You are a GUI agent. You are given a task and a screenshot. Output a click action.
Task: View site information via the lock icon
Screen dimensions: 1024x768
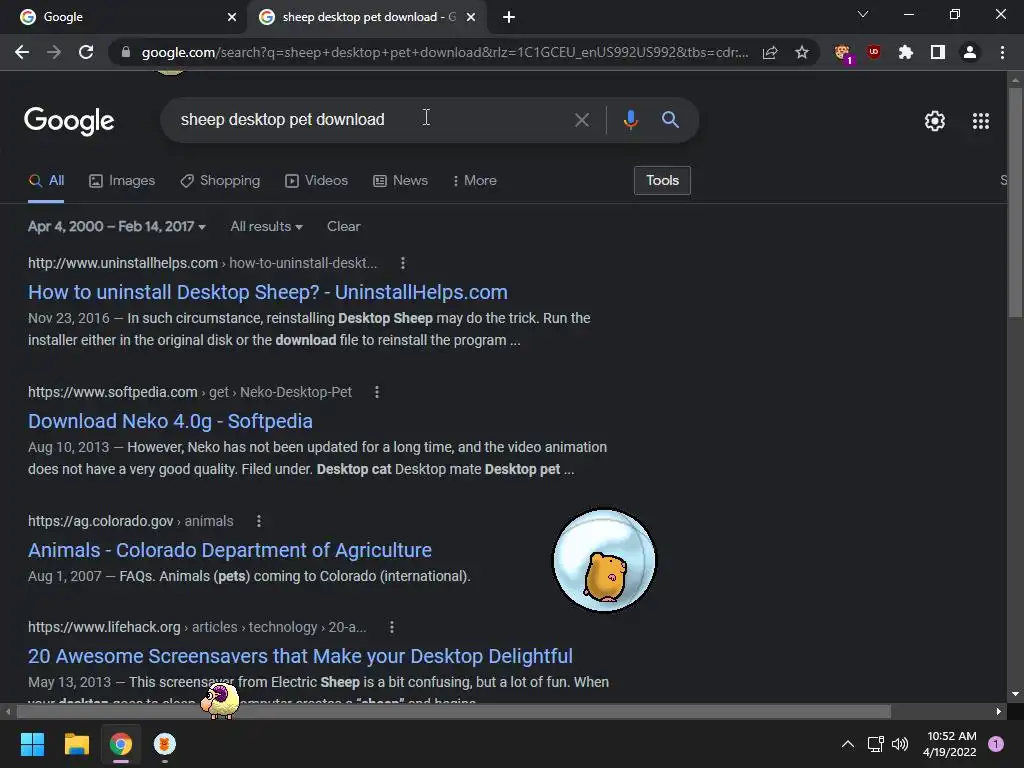pyautogui.click(x=126, y=52)
